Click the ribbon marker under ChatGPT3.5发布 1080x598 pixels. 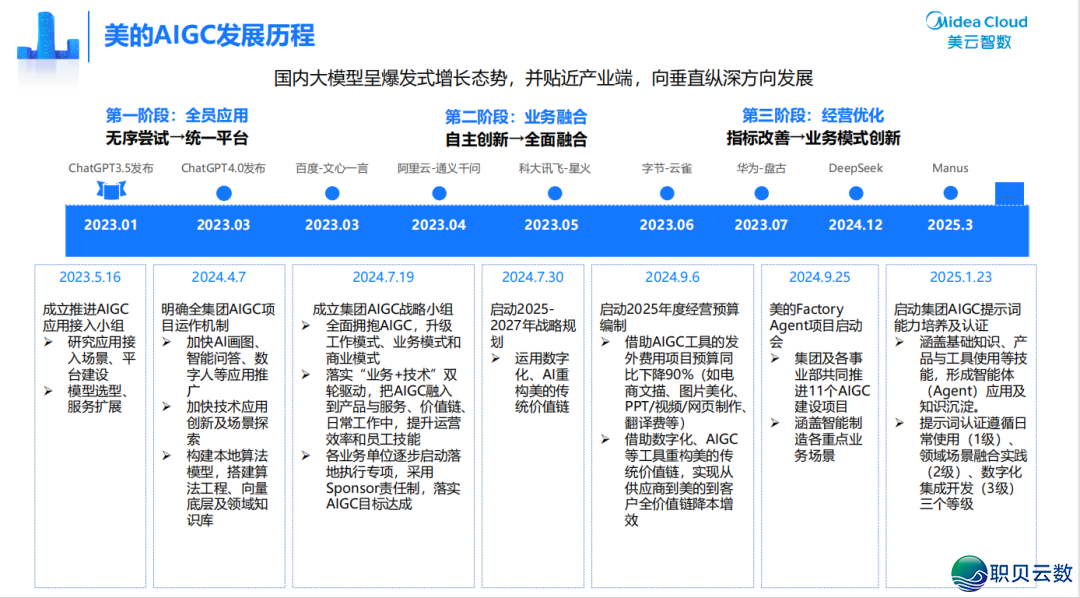coord(111,189)
